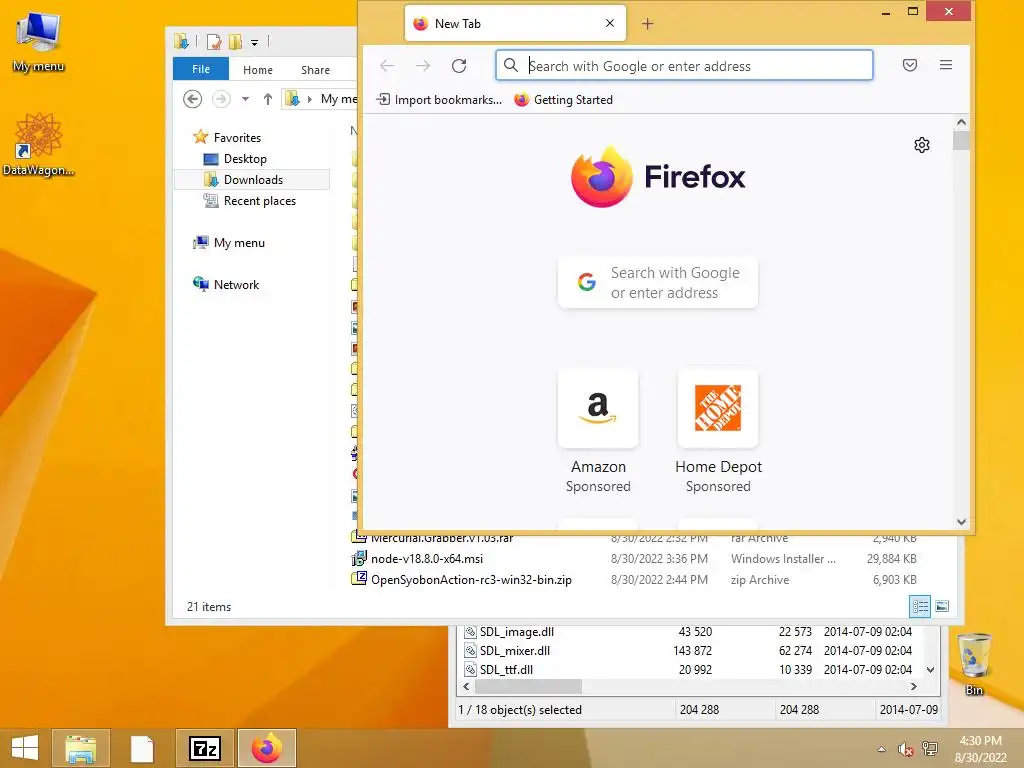
Task: Click Import bookmarks toolbar item
Action: [x=440, y=100]
